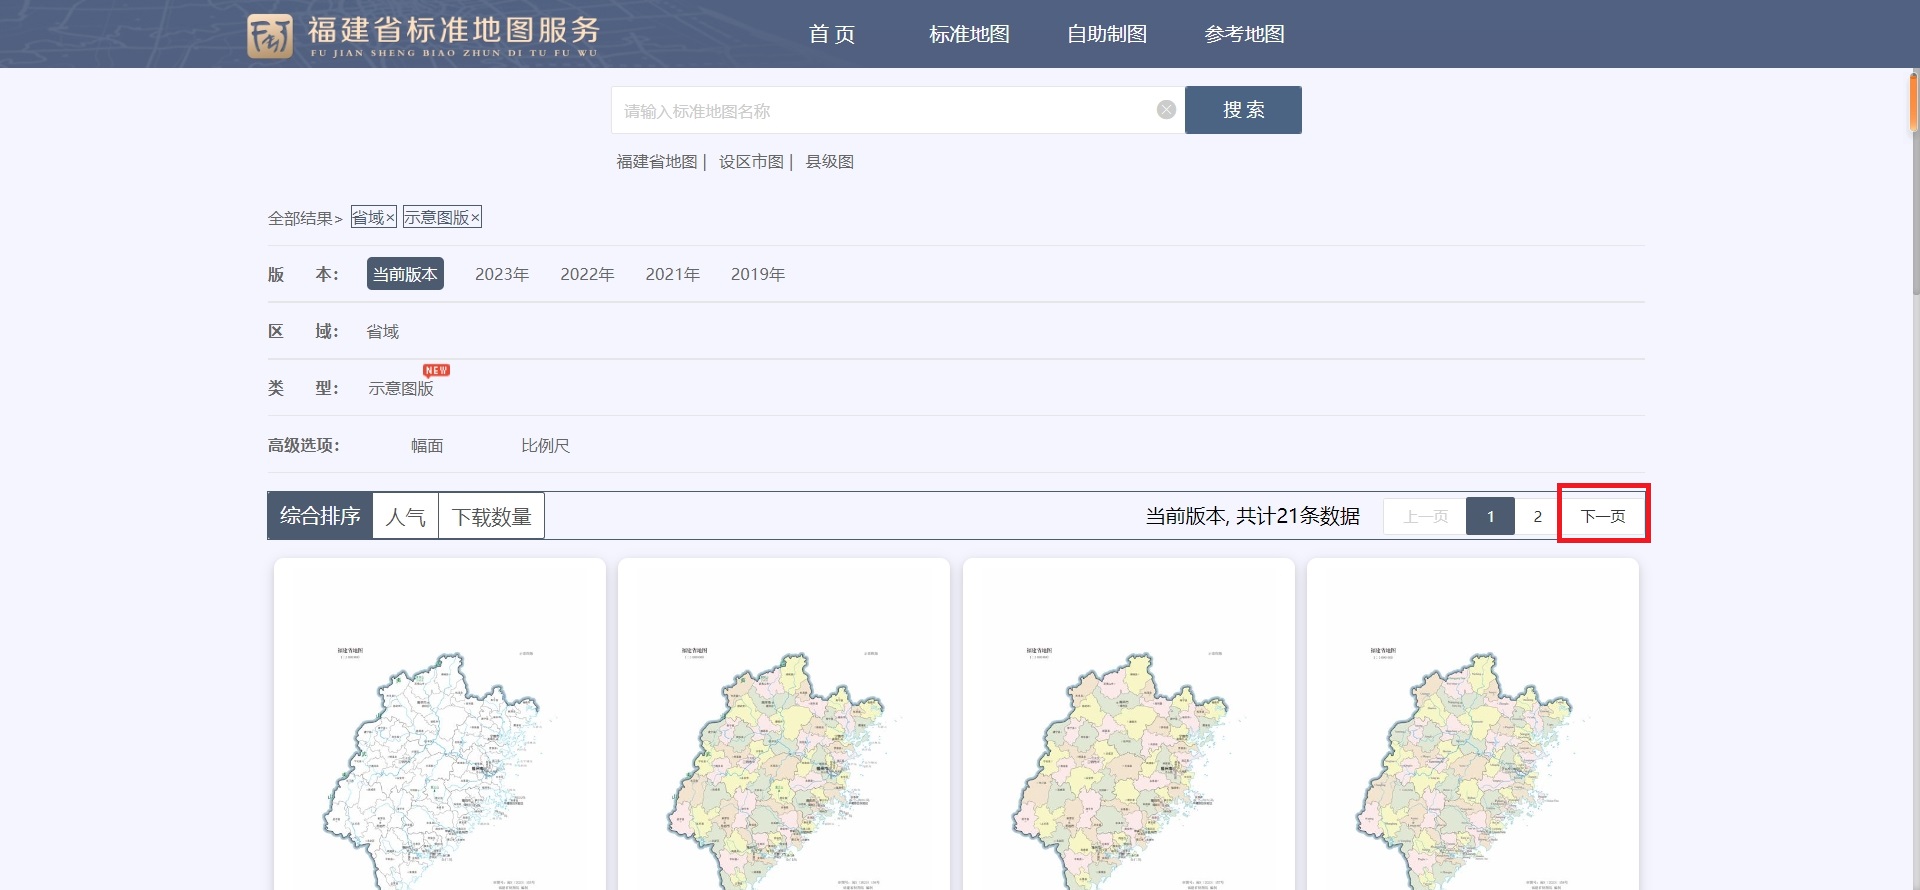
Task: Click the 上一页 pagination button
Action: tap(1425, 516)
